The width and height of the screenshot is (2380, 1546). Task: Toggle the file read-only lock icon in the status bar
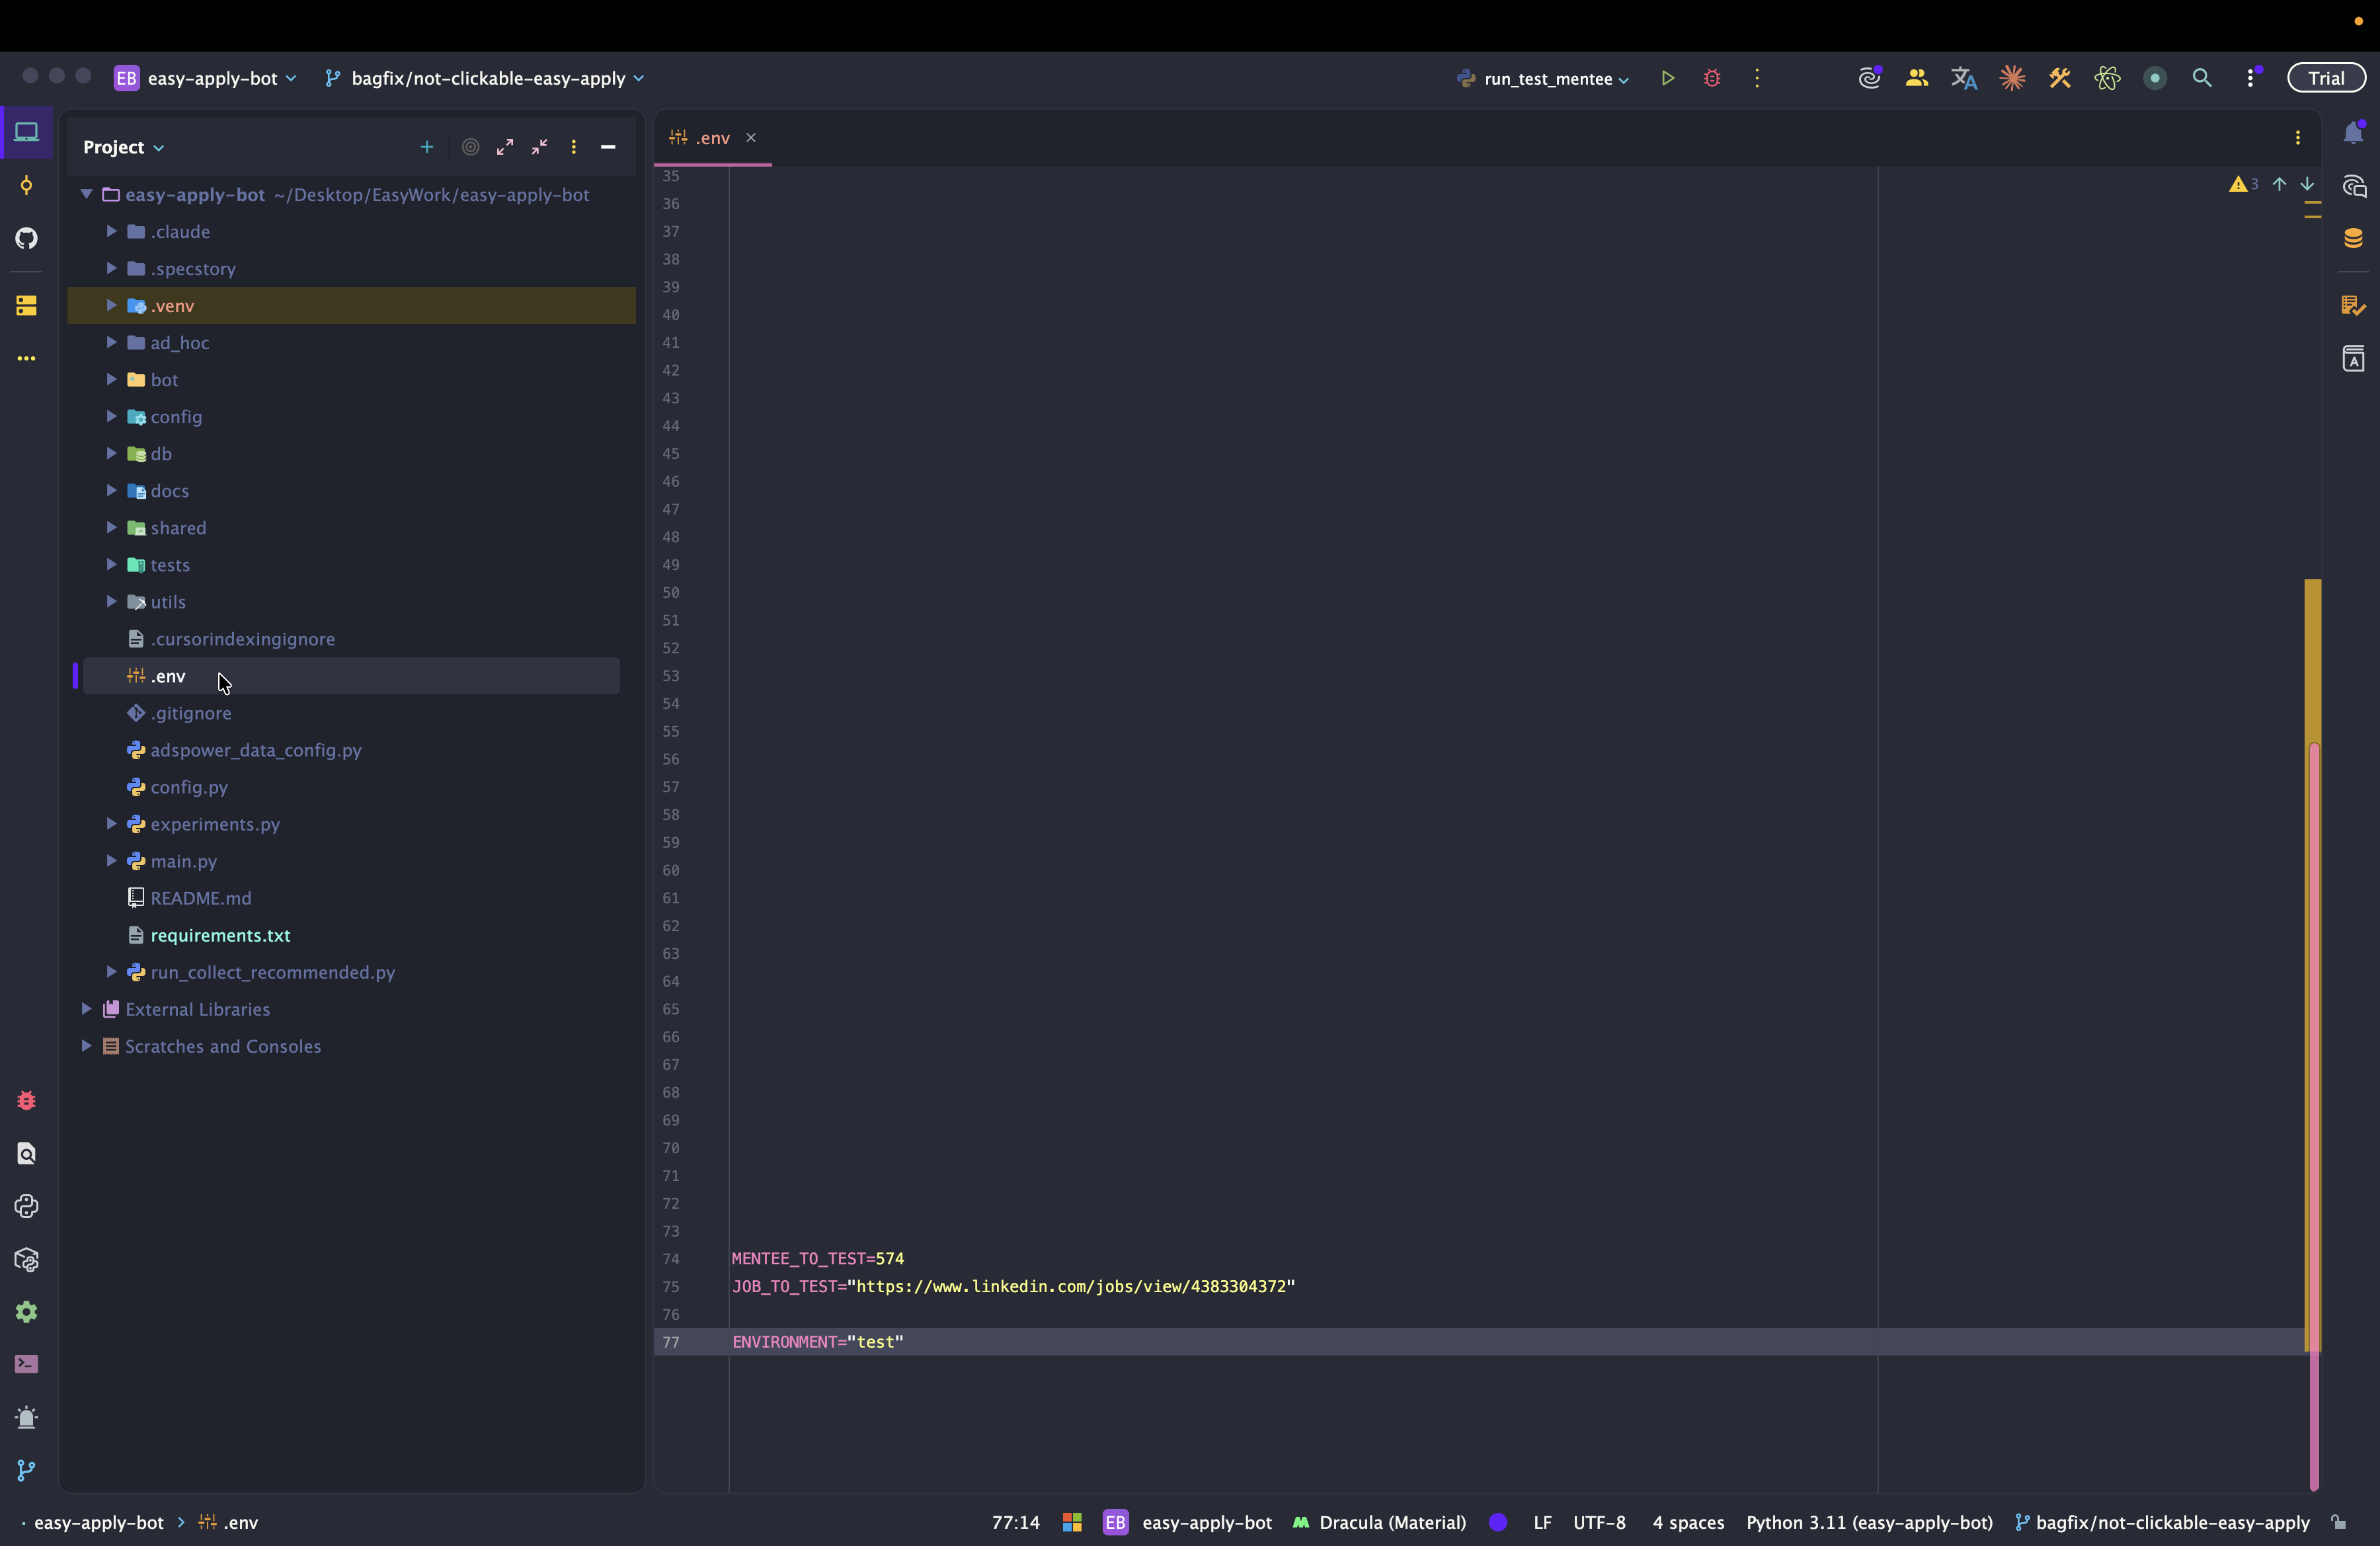coord(2338,1522)
